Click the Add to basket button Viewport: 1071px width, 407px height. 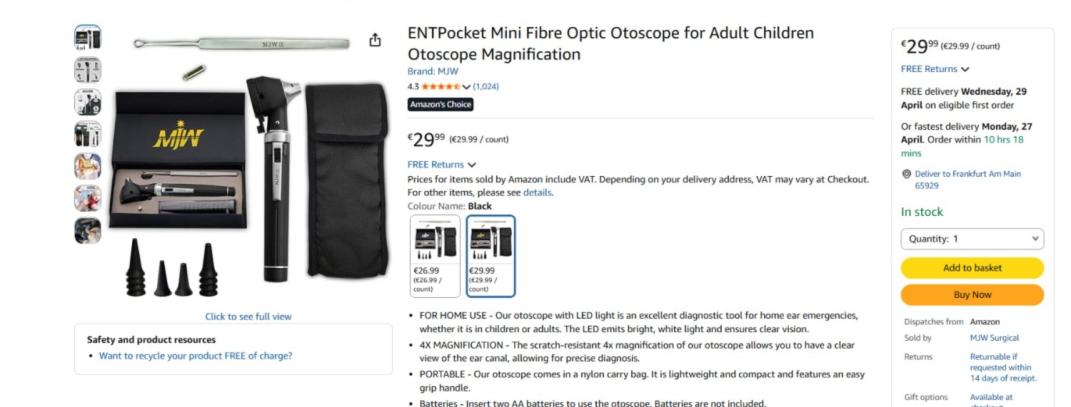[x=972, y=268]
